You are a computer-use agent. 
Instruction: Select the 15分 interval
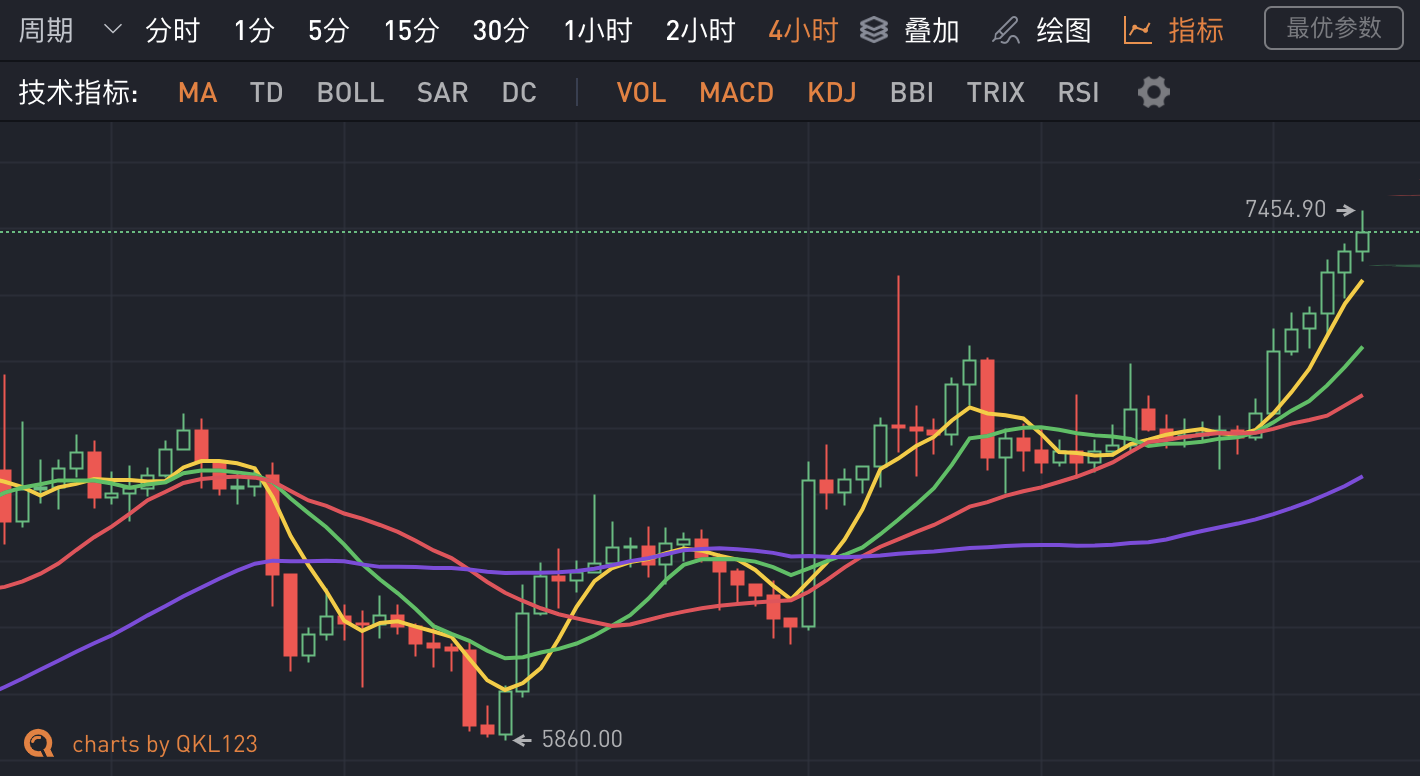pos(411,30)
